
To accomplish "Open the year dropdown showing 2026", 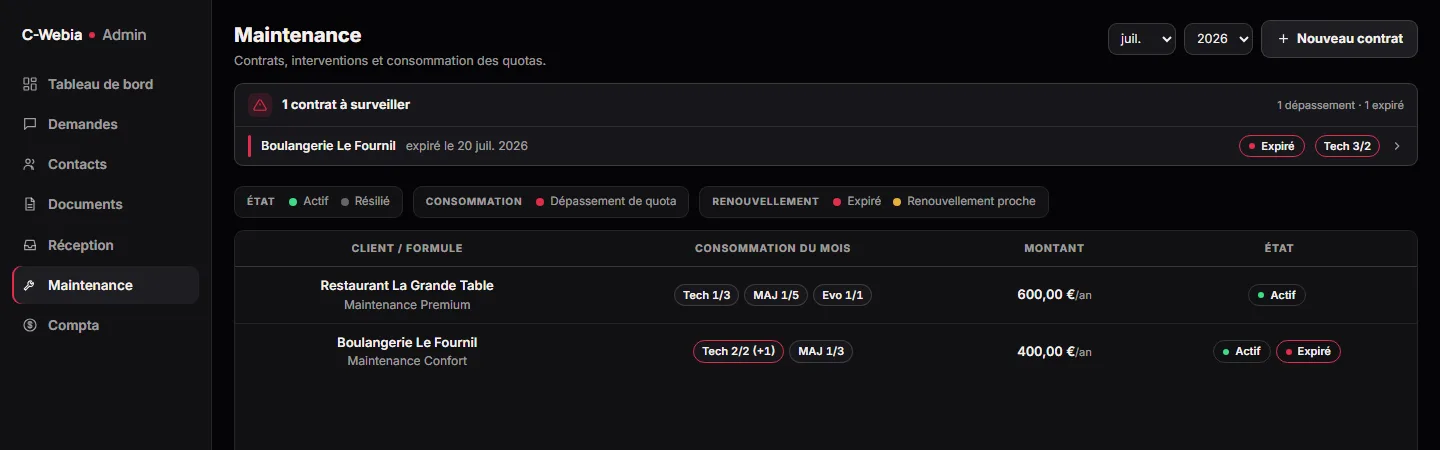I will (x=1218, y=39).
